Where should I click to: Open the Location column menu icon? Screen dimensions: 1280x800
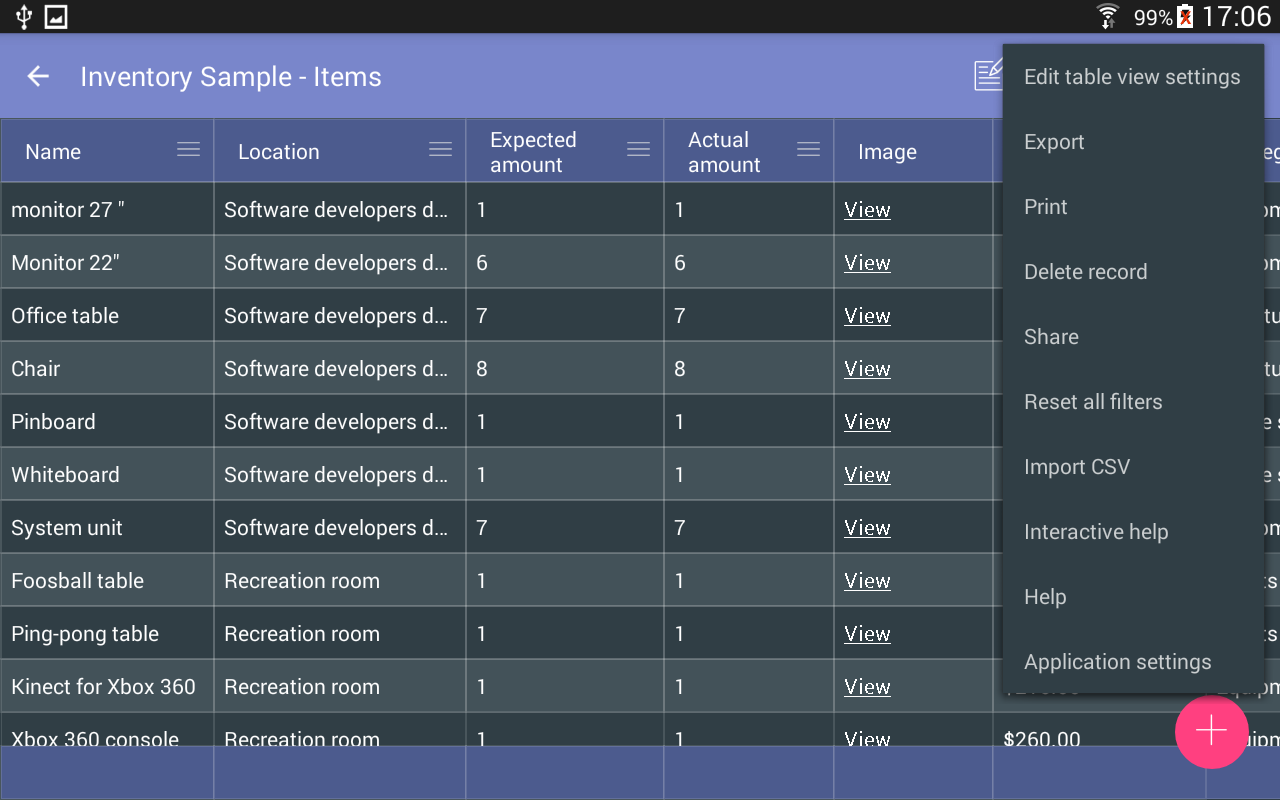click(440, 150)
